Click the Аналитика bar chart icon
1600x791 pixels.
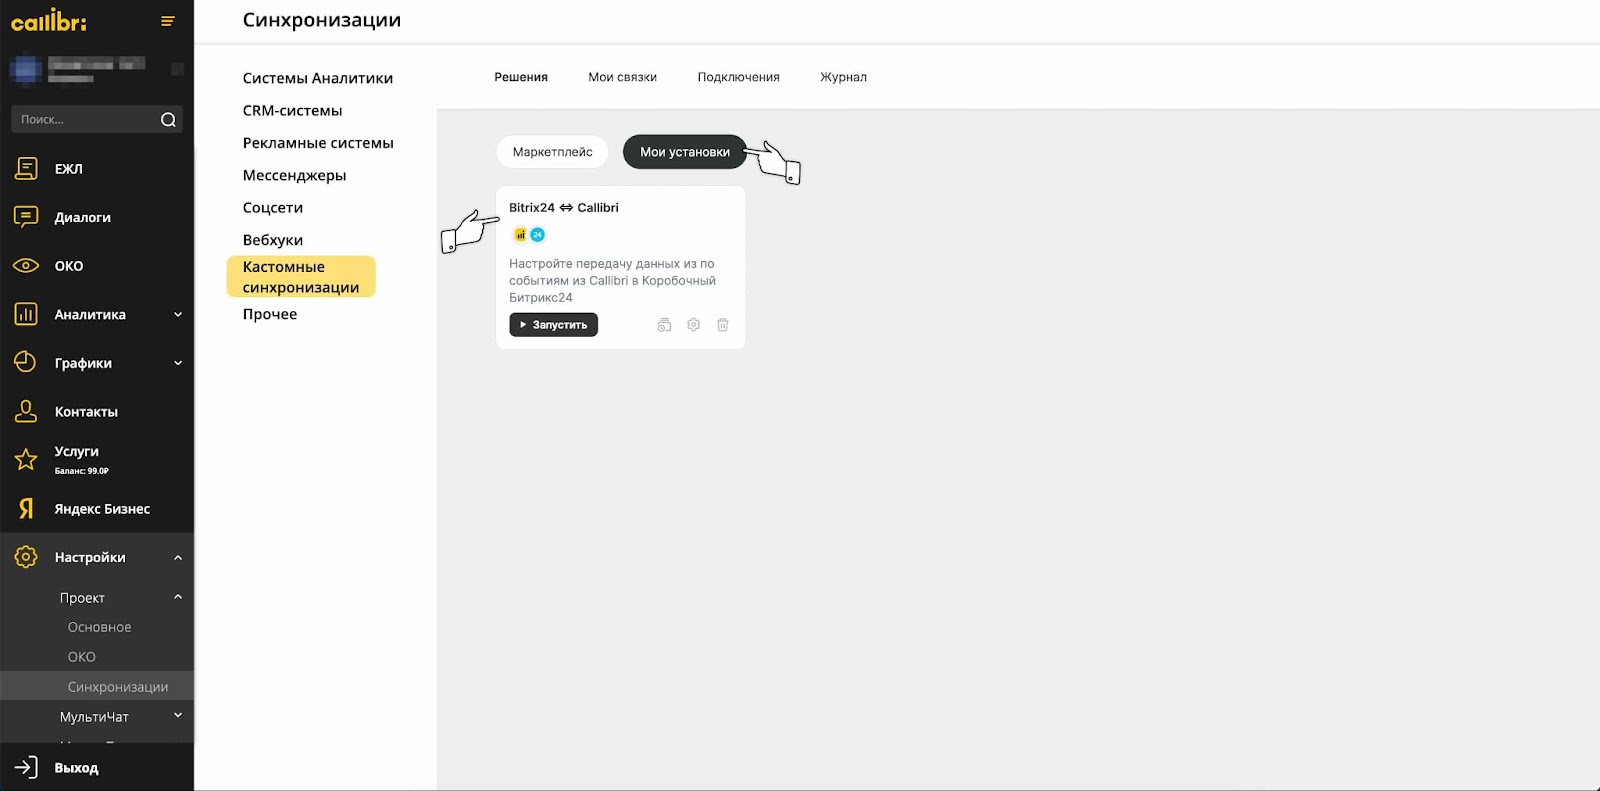click(26, 314)
